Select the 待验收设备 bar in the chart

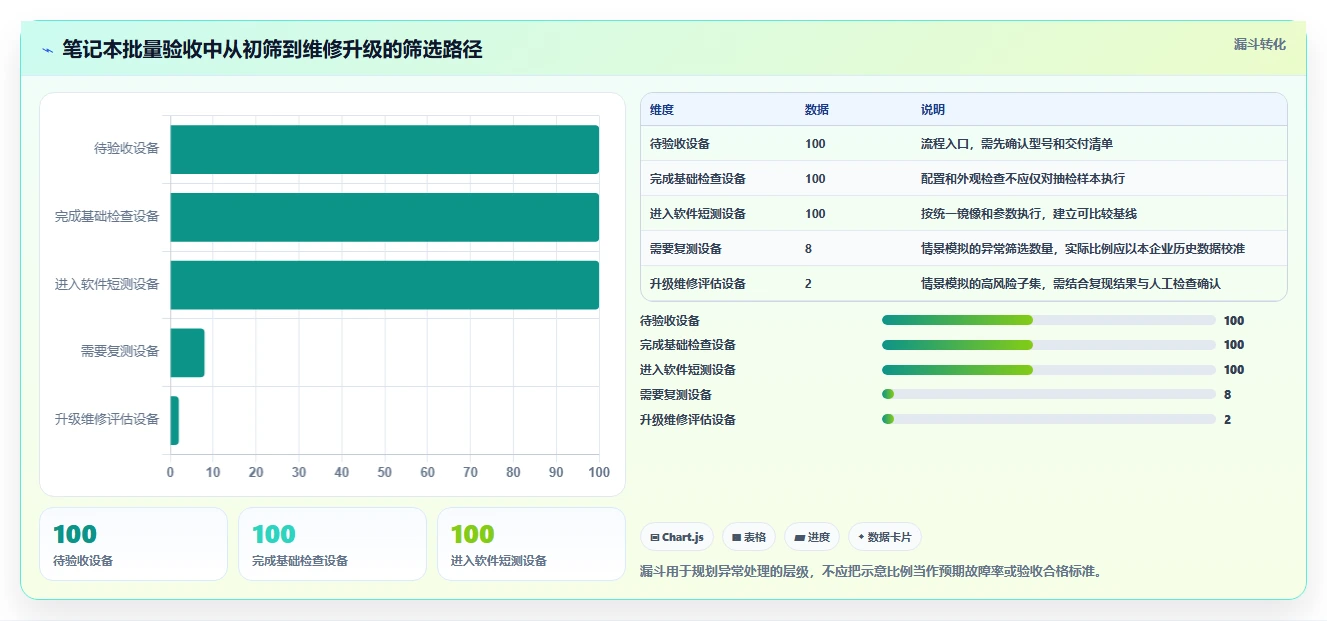click(384, 149)
